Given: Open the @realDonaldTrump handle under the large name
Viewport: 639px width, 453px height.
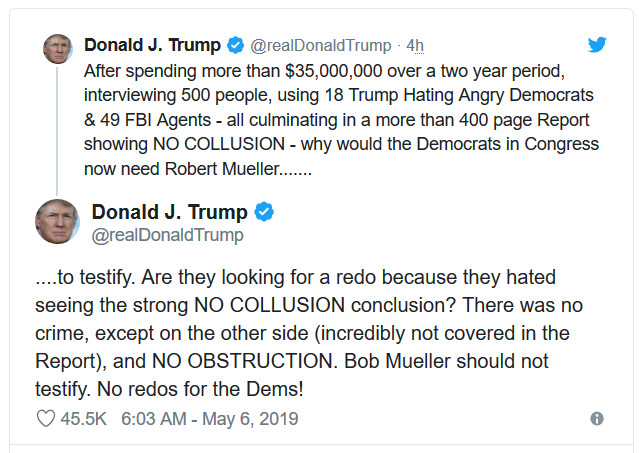Looking at the screenshot, I should (167, 236).
